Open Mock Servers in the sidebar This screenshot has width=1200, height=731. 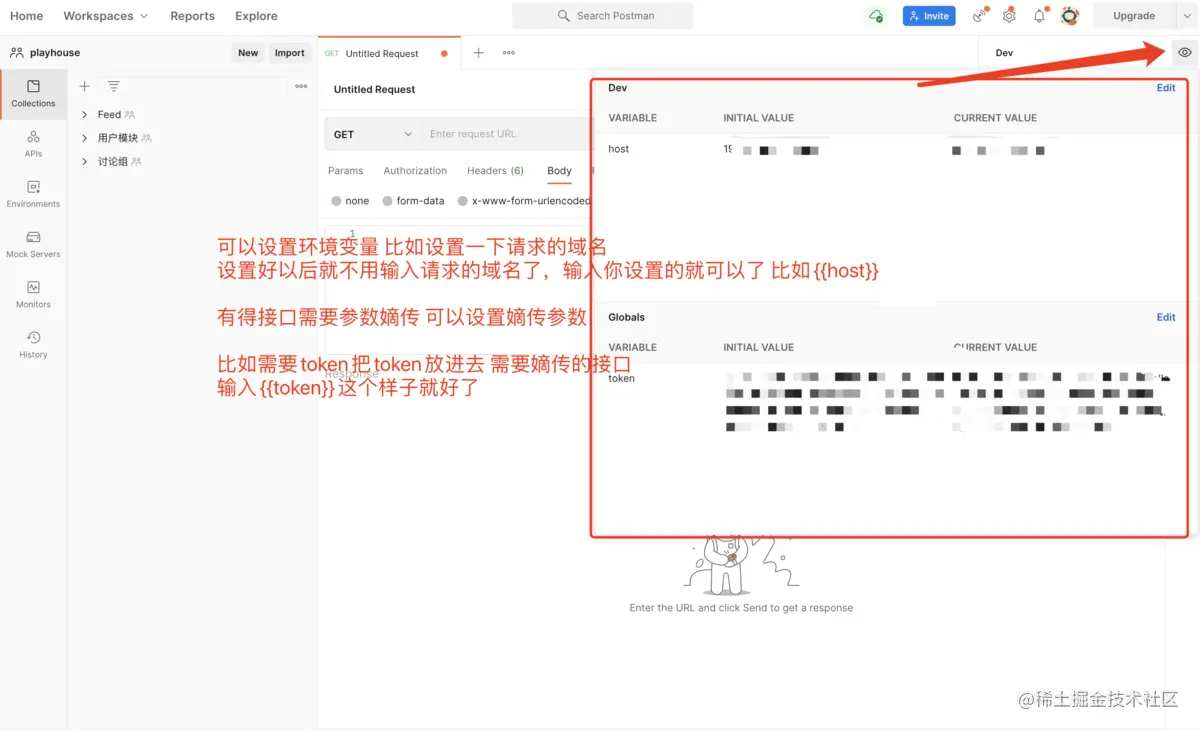[x=33, y=244]
